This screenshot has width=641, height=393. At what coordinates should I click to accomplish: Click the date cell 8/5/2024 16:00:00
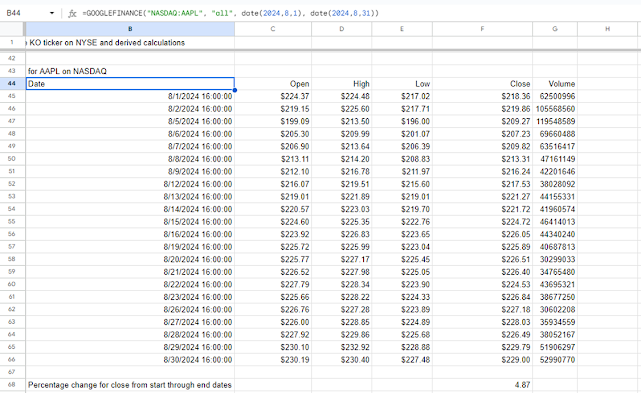[130, 121]
